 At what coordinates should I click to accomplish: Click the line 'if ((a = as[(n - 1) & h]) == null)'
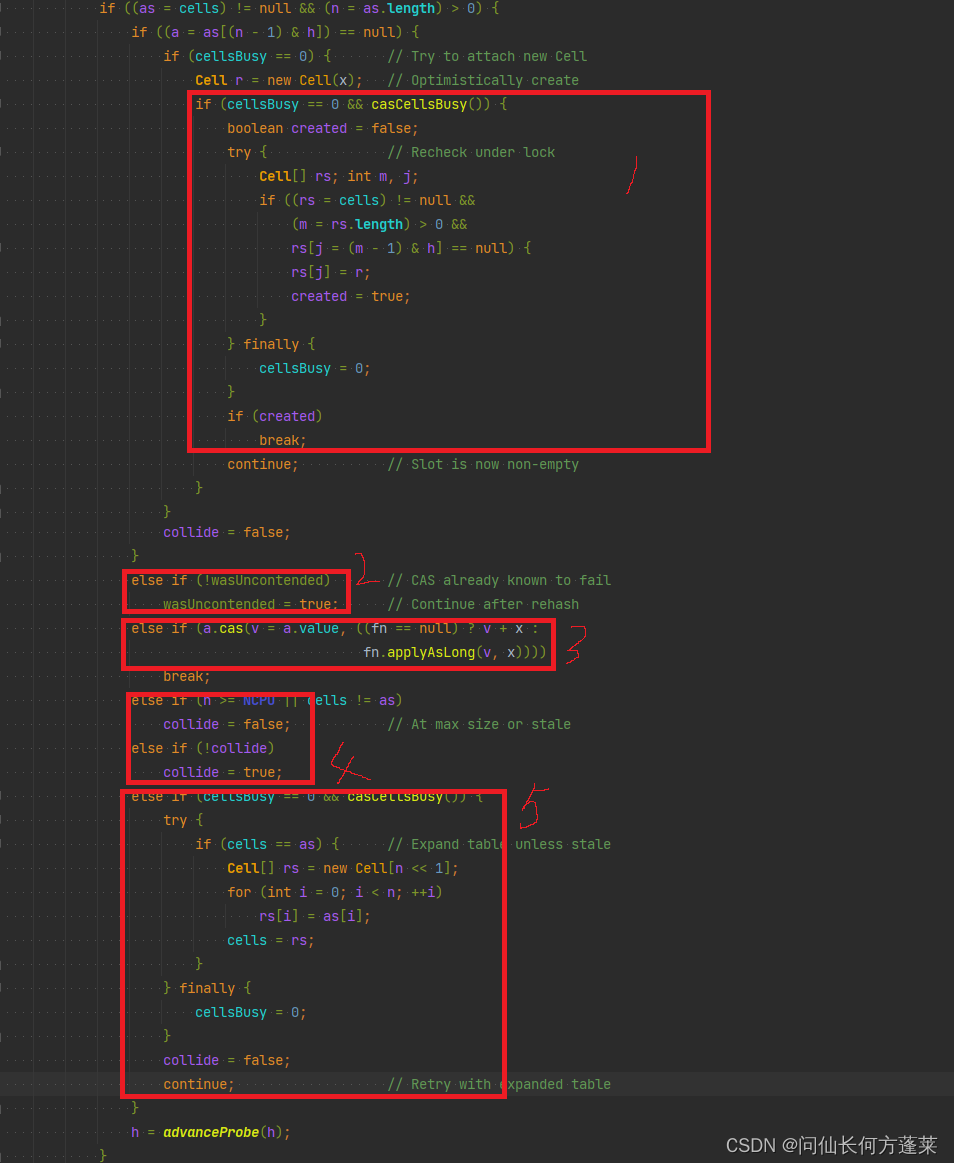click(x=276, y=33)
